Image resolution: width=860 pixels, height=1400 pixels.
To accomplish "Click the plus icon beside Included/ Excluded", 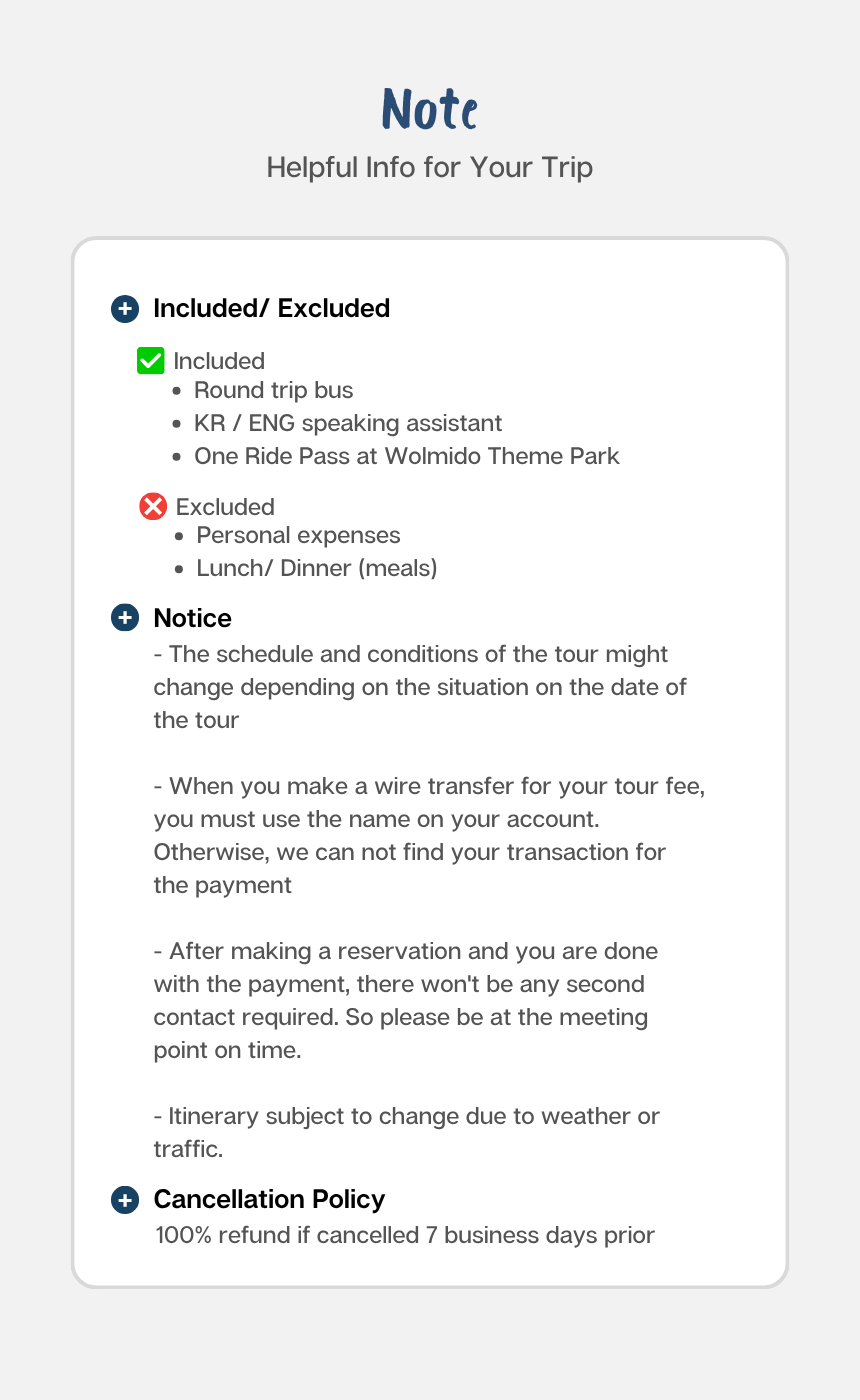I will point(124,309).
